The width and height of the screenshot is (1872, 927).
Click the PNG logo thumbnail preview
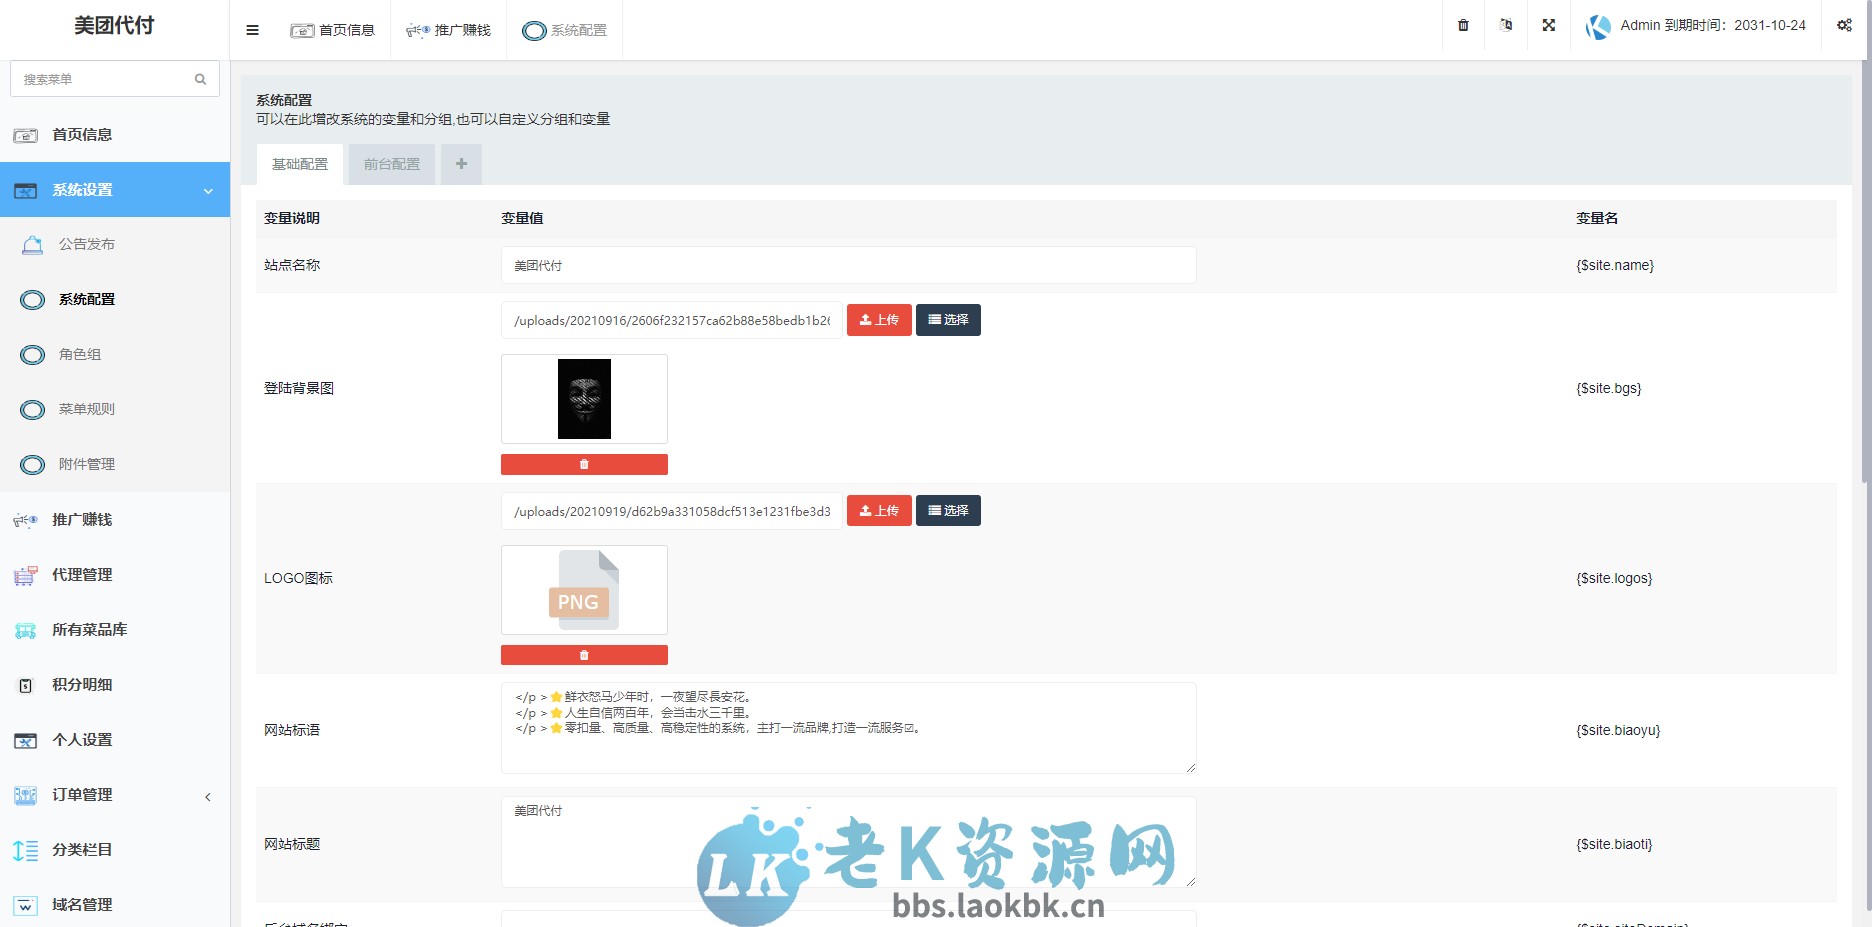(x=584, y=589)
